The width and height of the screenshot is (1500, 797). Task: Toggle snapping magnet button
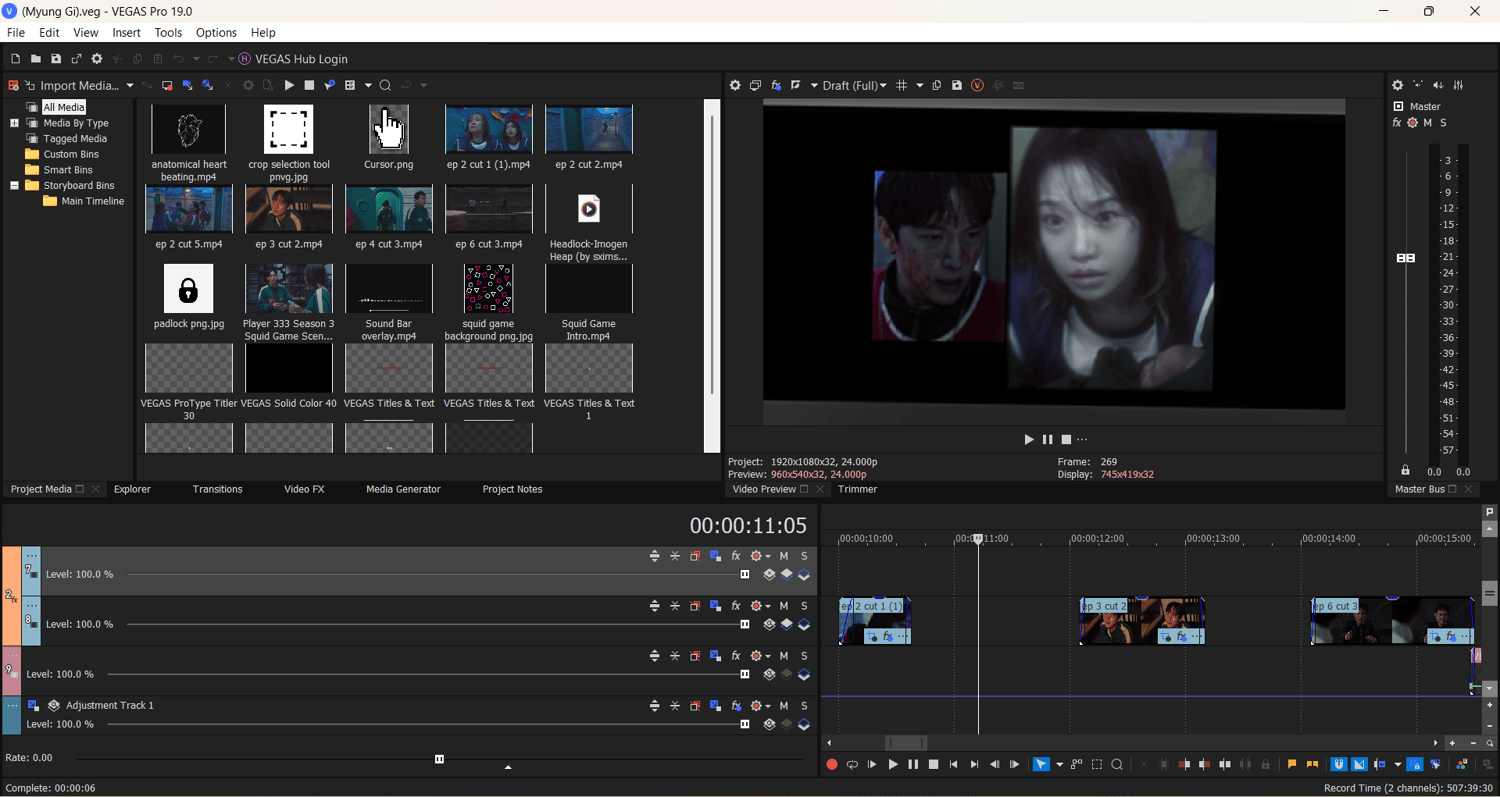[1338, 765]
